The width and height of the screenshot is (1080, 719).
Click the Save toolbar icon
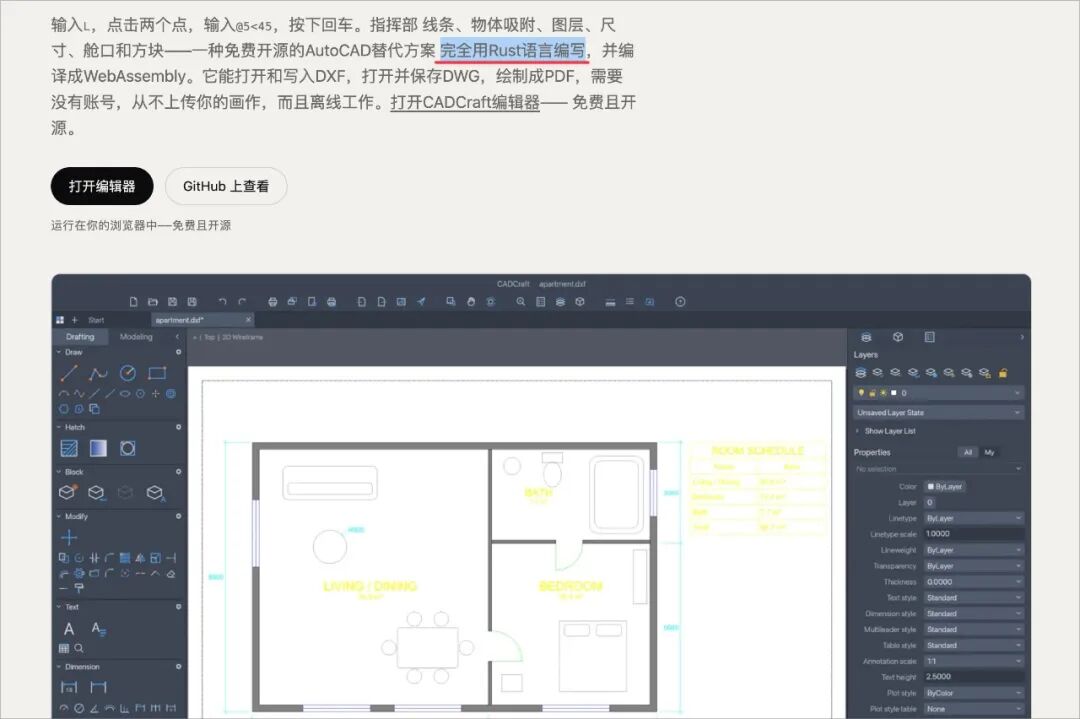(x=172, y=302)
